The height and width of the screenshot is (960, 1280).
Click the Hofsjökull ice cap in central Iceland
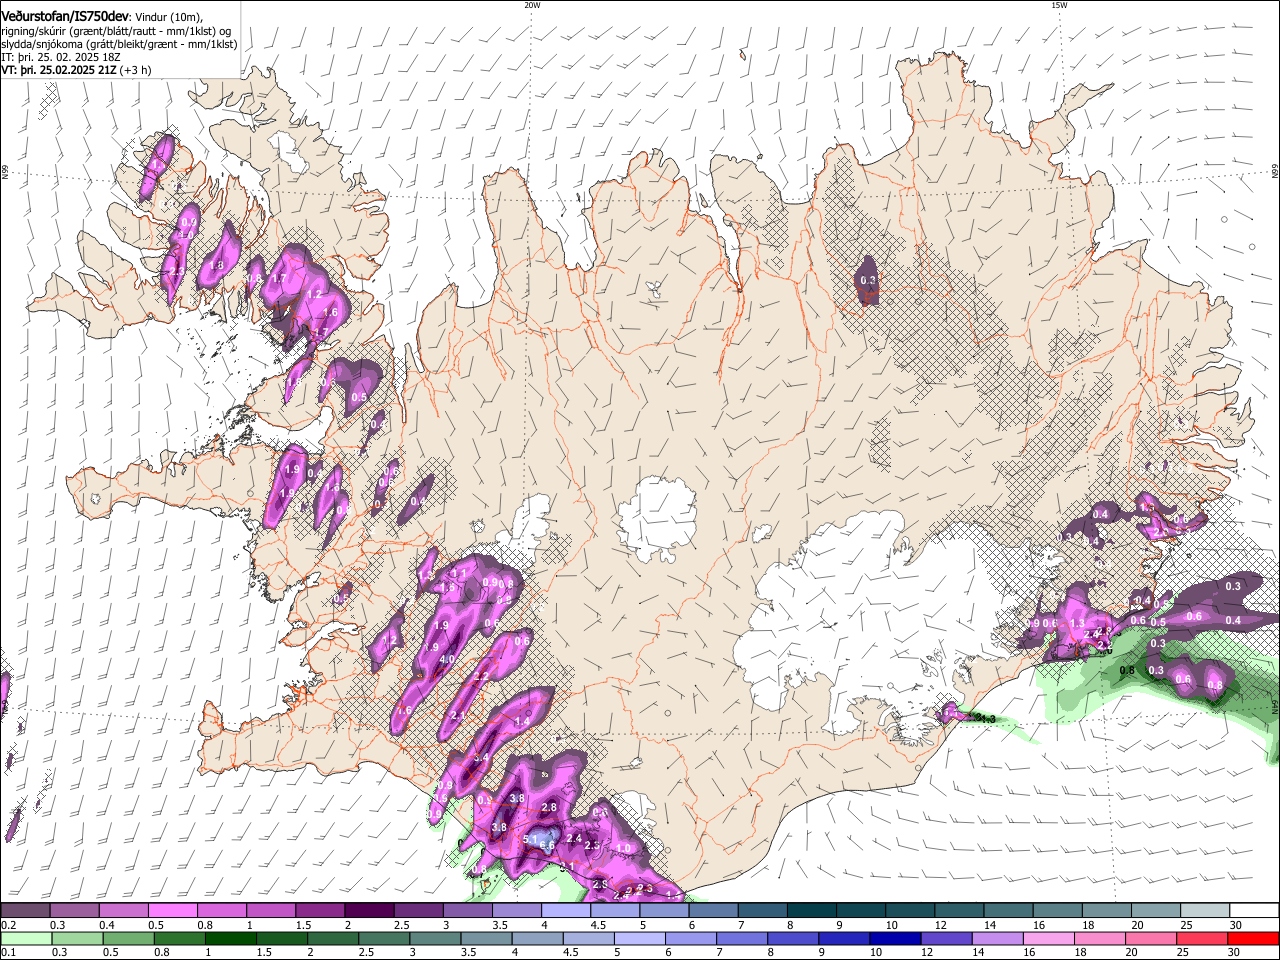[657, 516]
